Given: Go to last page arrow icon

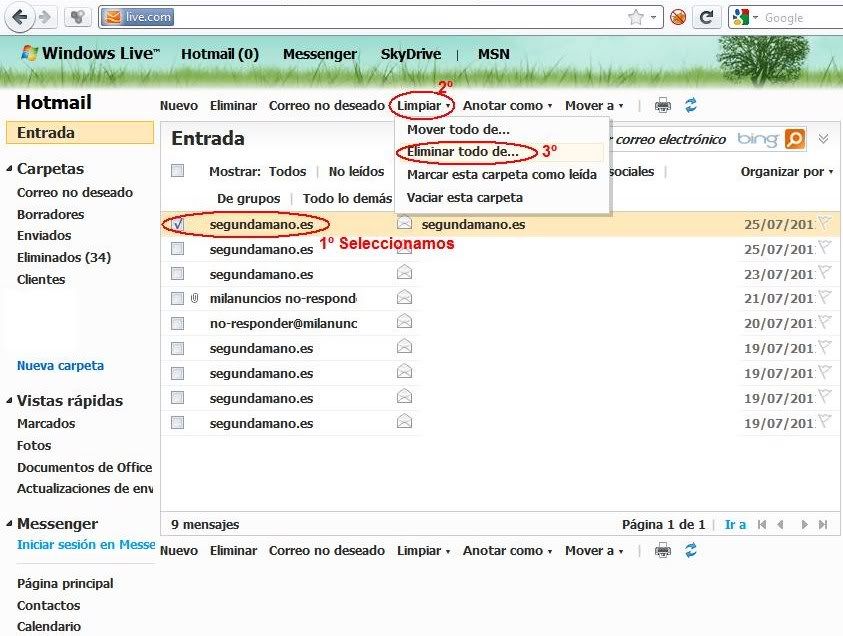Looking at the screenshot, I should [x=823, y=524].
